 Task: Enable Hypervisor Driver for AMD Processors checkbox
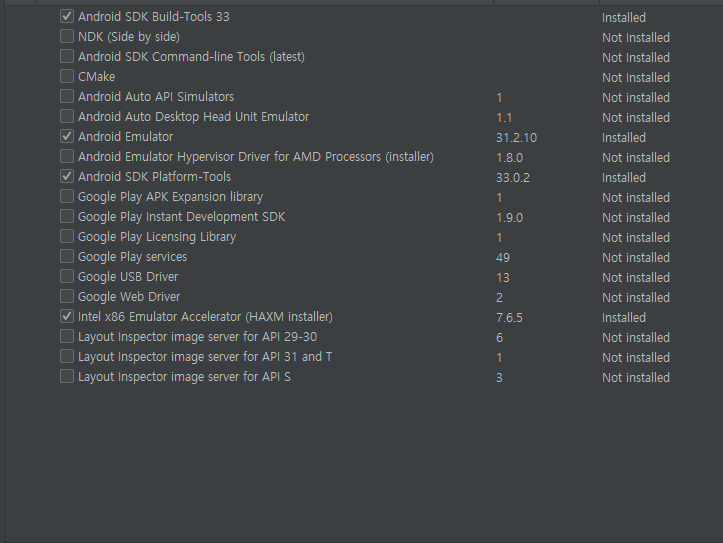coord(67,157)
